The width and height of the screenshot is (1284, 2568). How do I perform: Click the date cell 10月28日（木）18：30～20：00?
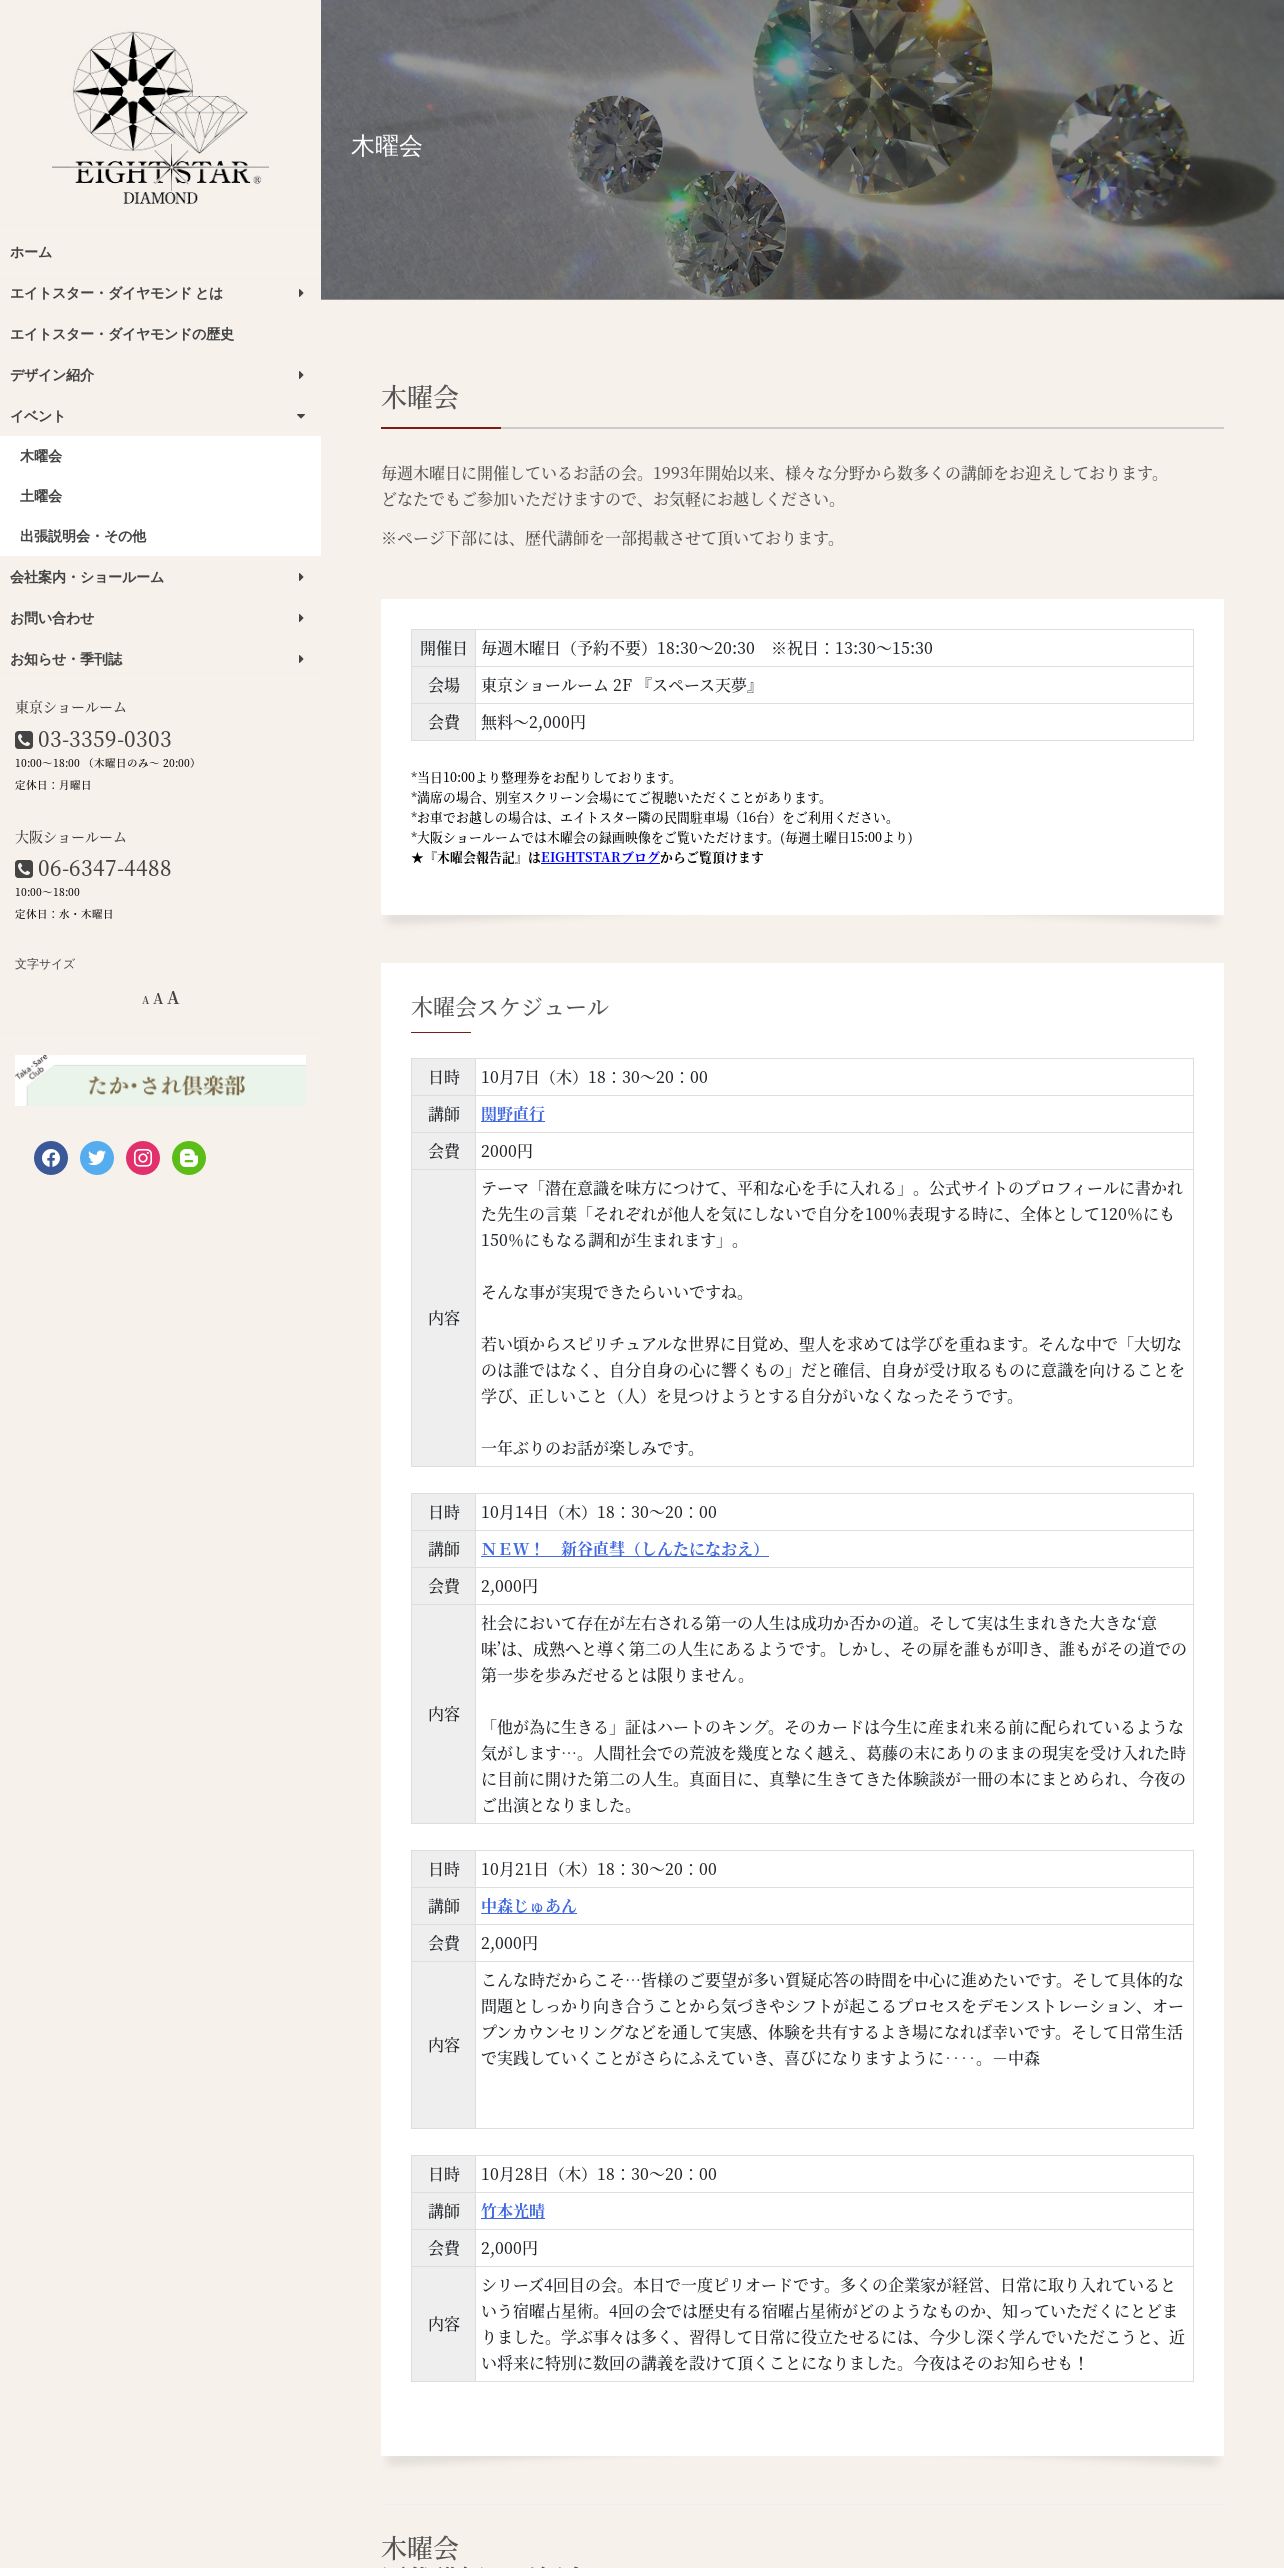[834, 2174]
